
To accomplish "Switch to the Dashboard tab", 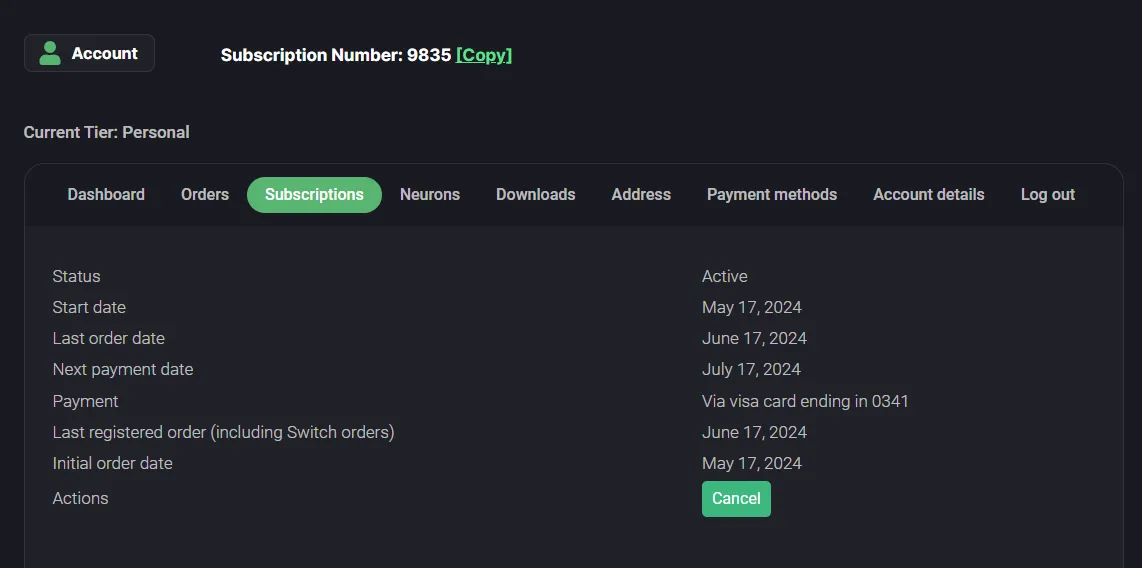I will pyautogui.click(x=106, y=195).
